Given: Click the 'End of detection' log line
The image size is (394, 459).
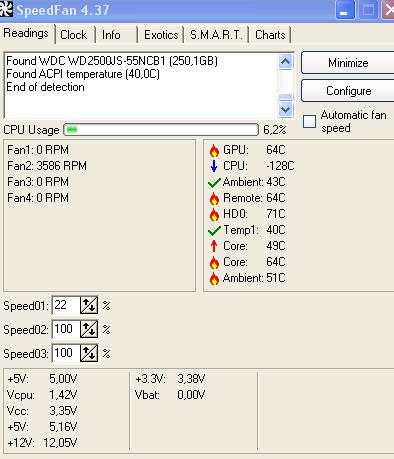Looking at the screenshot, I should coord(45,87).
